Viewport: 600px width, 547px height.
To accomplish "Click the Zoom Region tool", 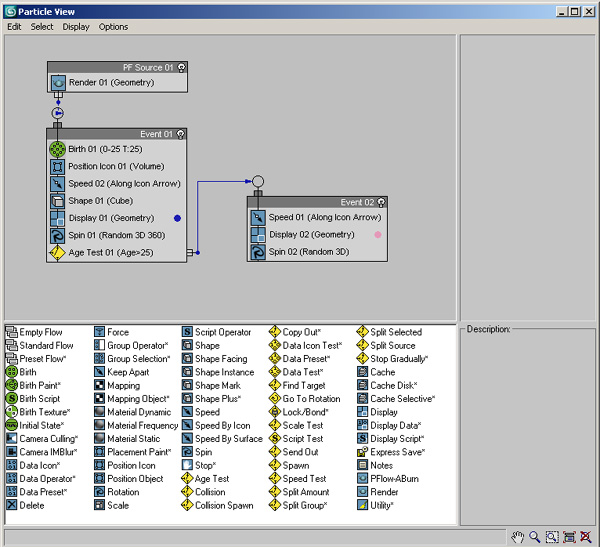I will 552,537.
